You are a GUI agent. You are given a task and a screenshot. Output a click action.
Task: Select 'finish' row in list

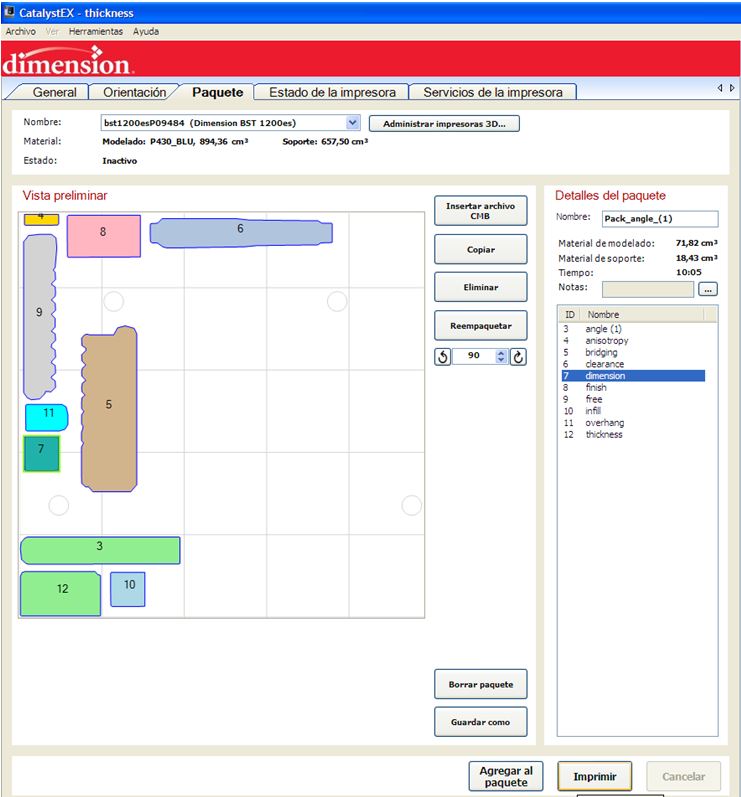tap(633, 387)
